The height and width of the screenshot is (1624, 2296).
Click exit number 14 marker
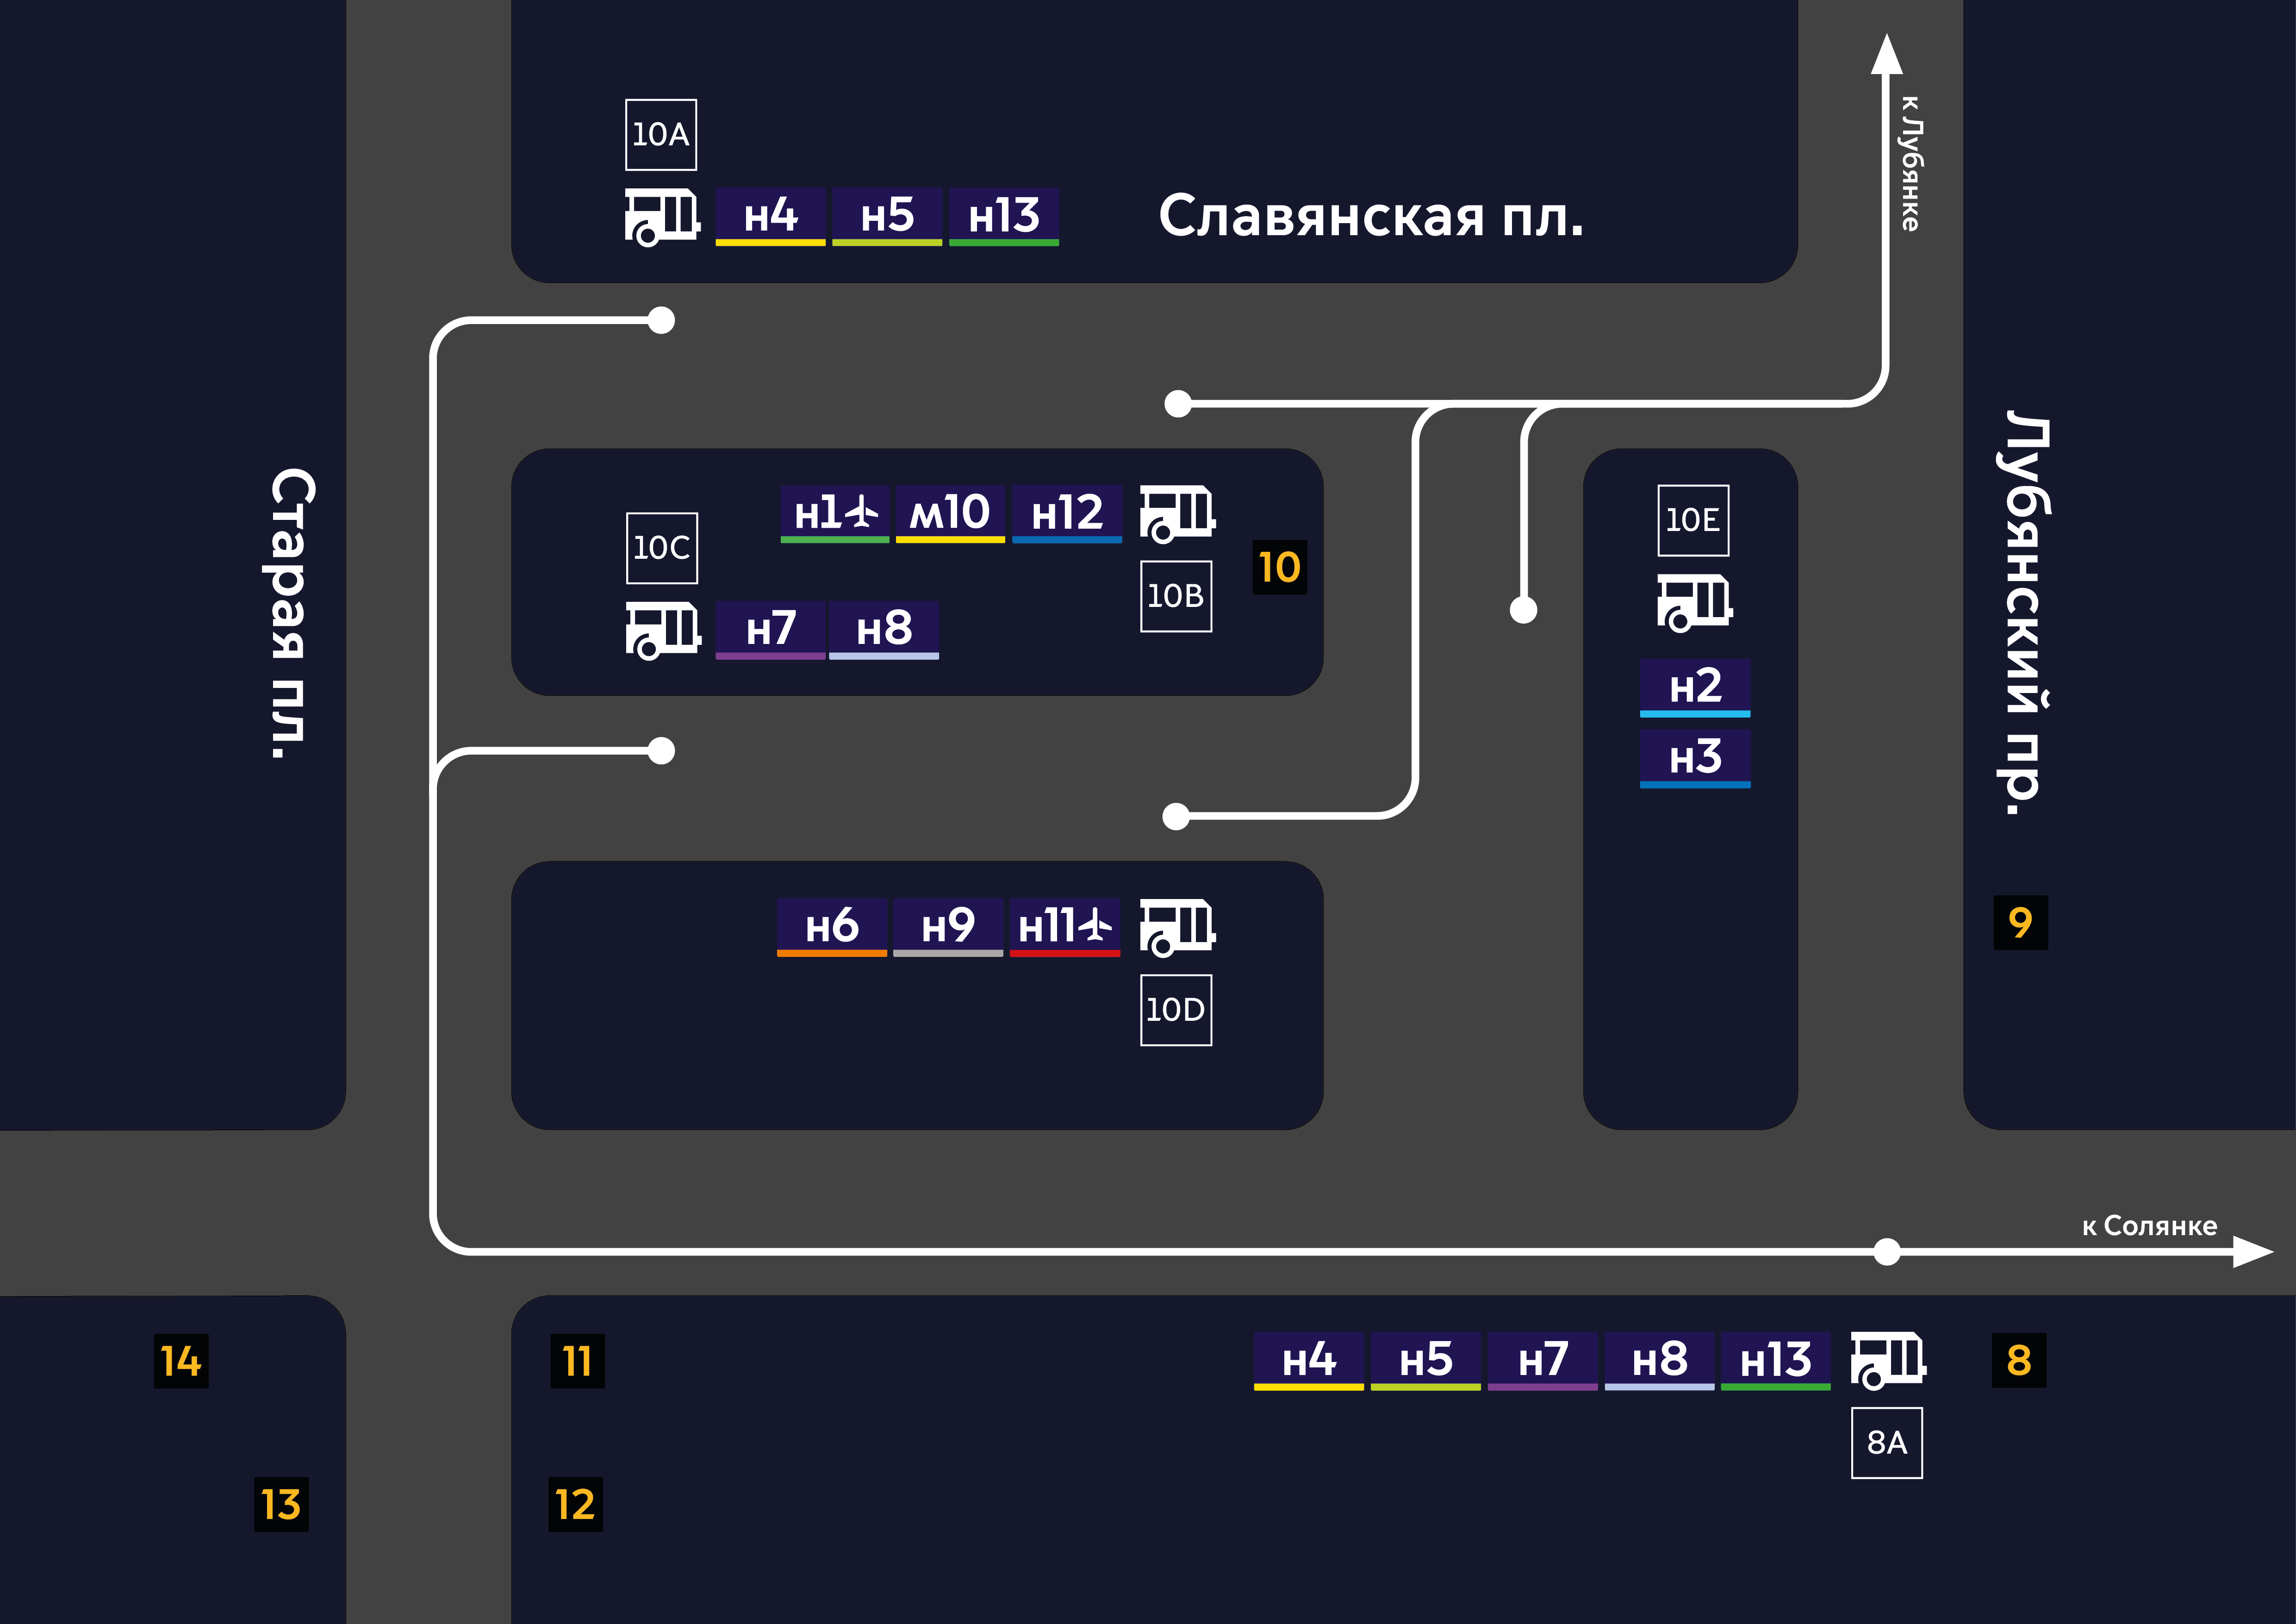tap(181, 1361)
